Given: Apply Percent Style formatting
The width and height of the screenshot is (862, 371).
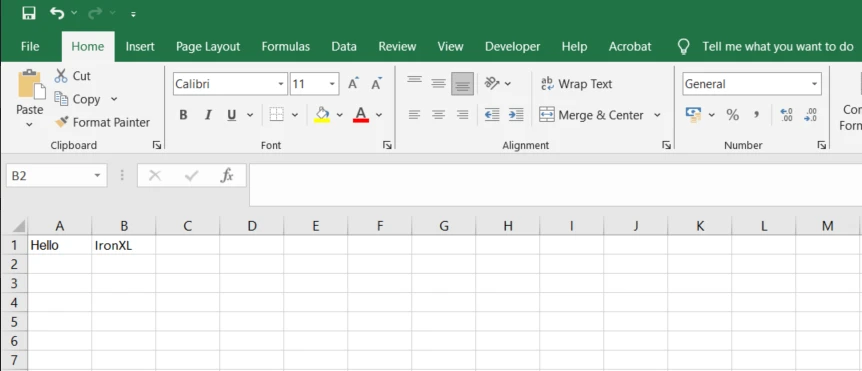Looking at the screenshot, I should tap(732, 115).
